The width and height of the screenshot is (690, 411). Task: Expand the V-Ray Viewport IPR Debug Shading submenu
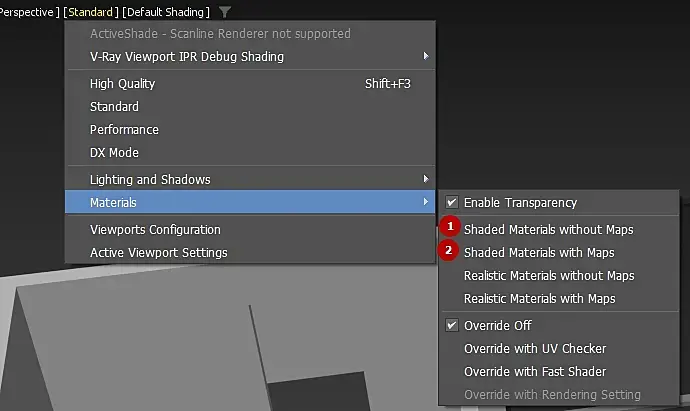coord(427,57)
